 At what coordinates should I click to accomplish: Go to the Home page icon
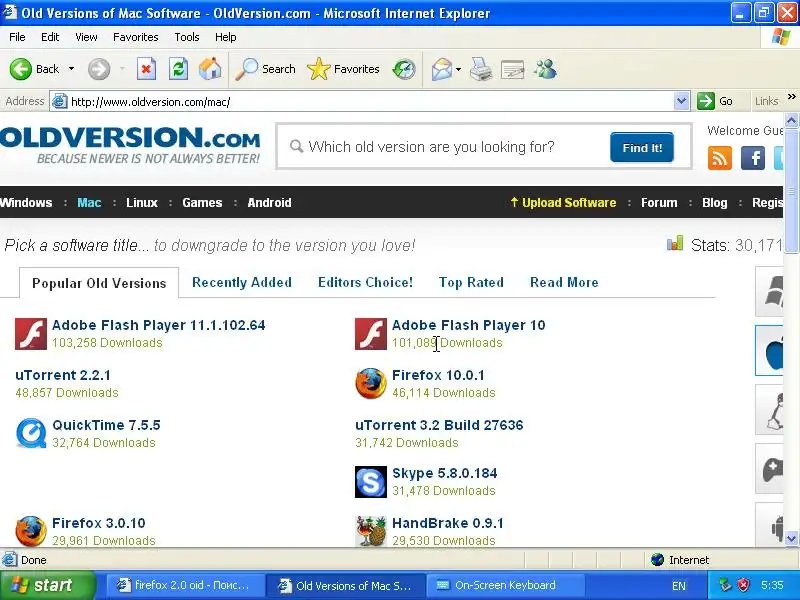210,69
